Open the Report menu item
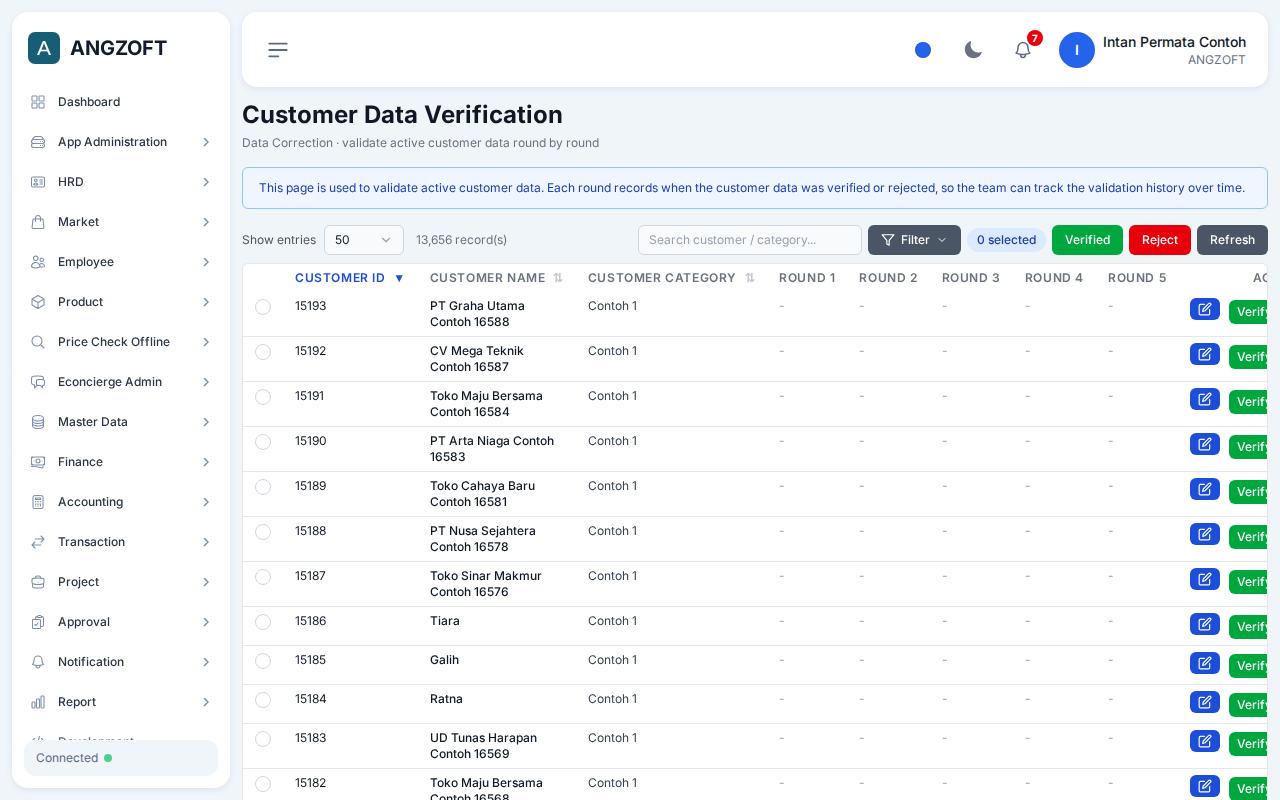 click(121, 702)
